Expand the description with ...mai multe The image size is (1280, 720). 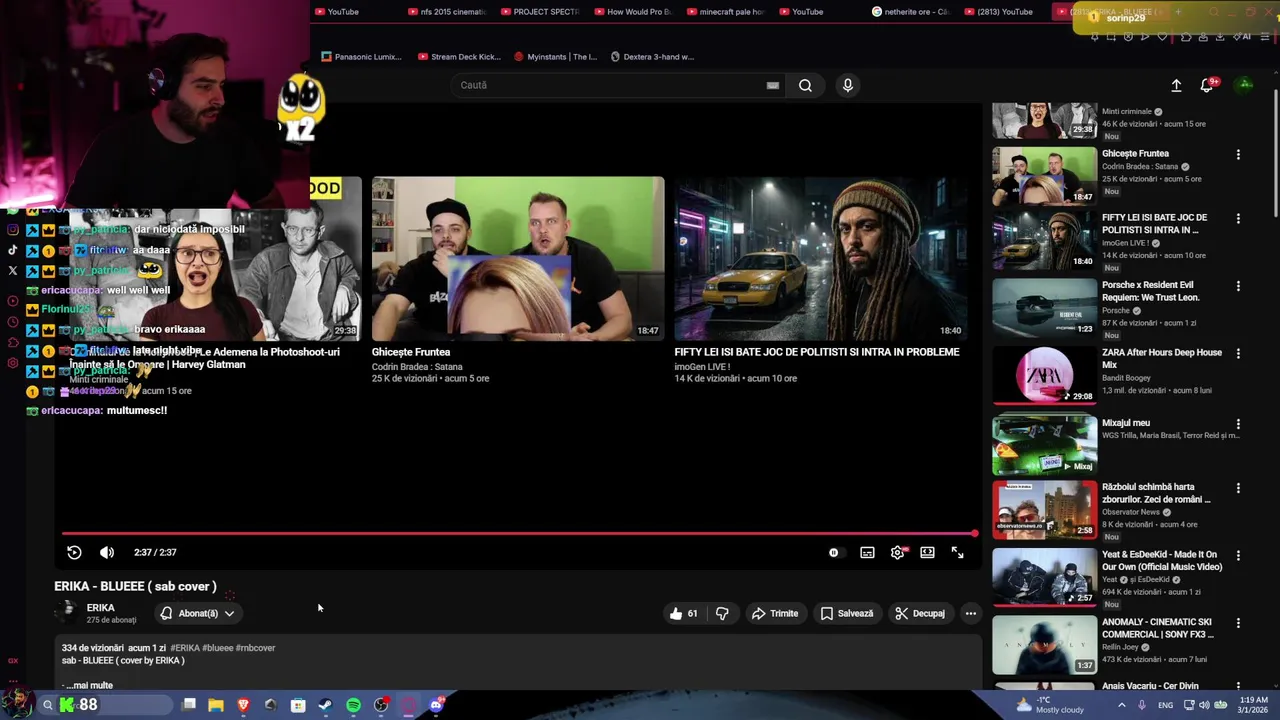tap(90, 685)
